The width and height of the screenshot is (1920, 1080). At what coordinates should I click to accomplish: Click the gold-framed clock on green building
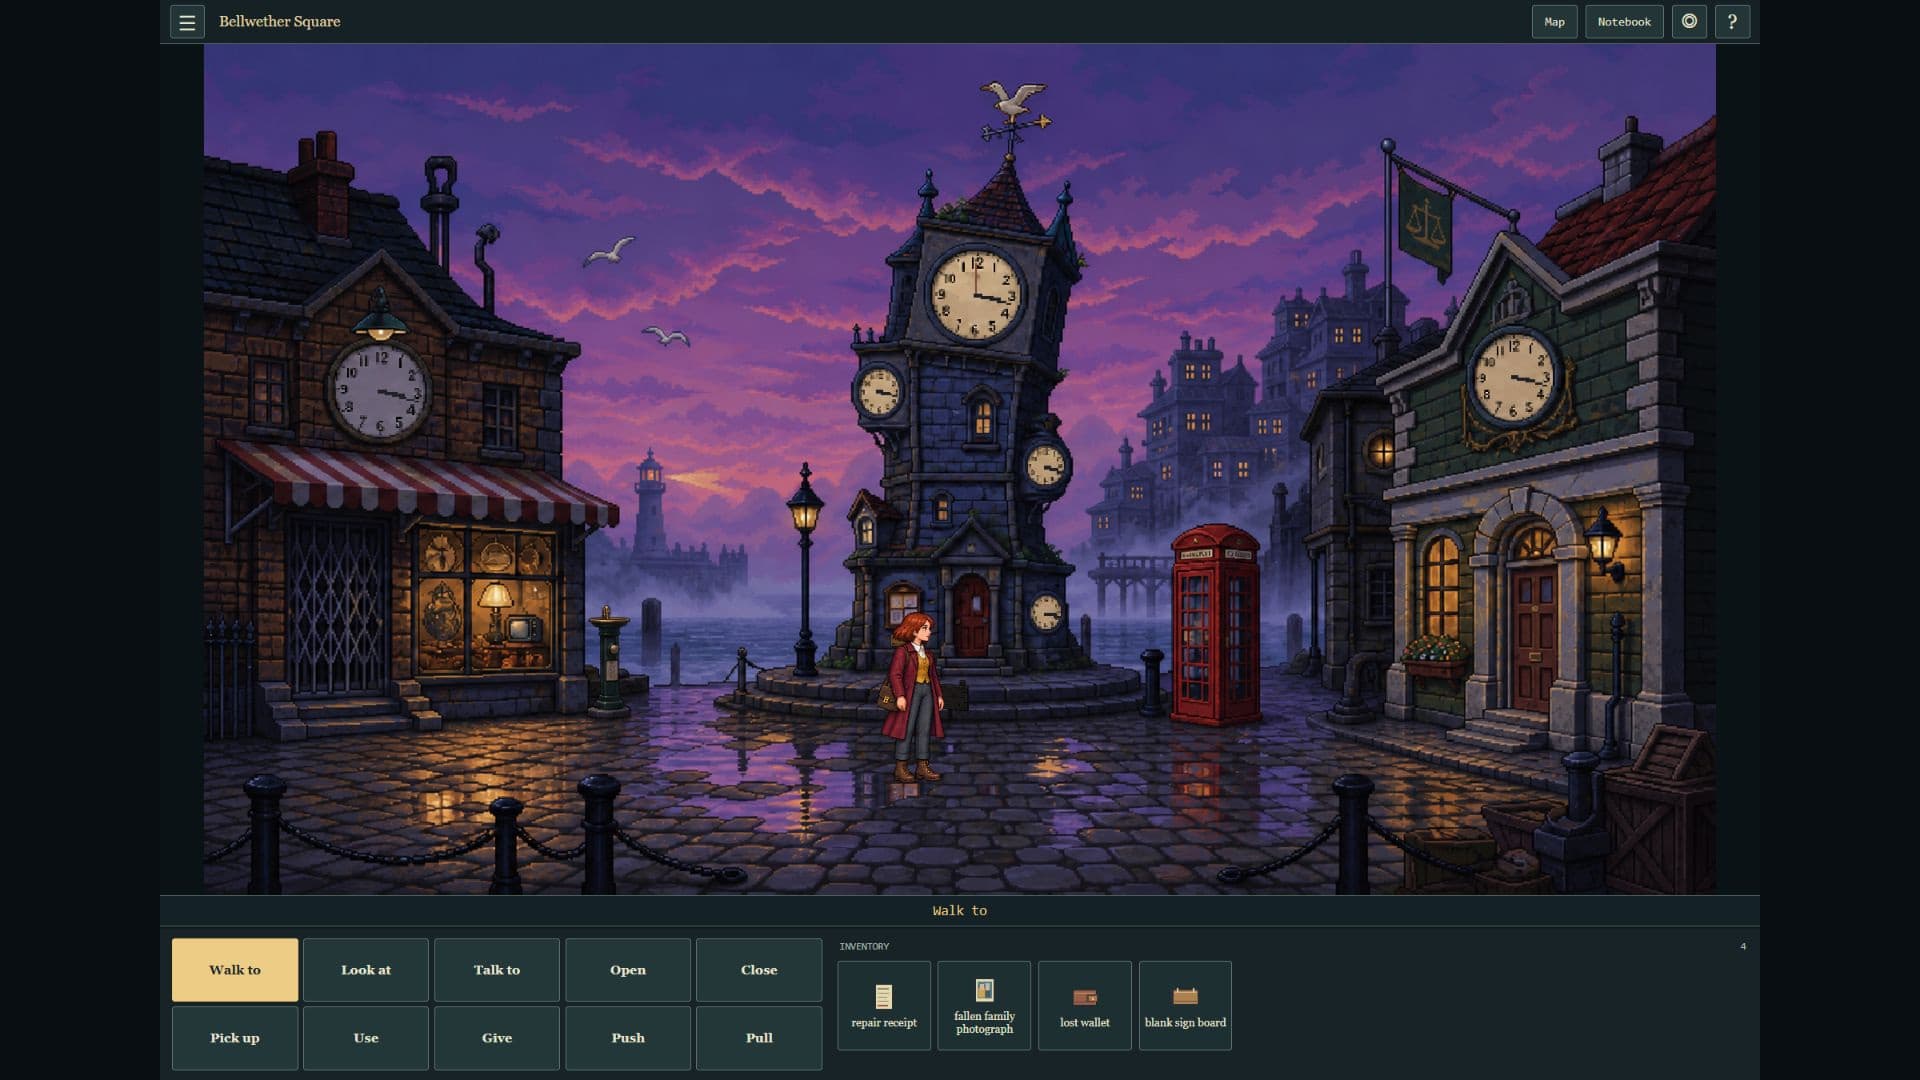[x=1514, y=379]
